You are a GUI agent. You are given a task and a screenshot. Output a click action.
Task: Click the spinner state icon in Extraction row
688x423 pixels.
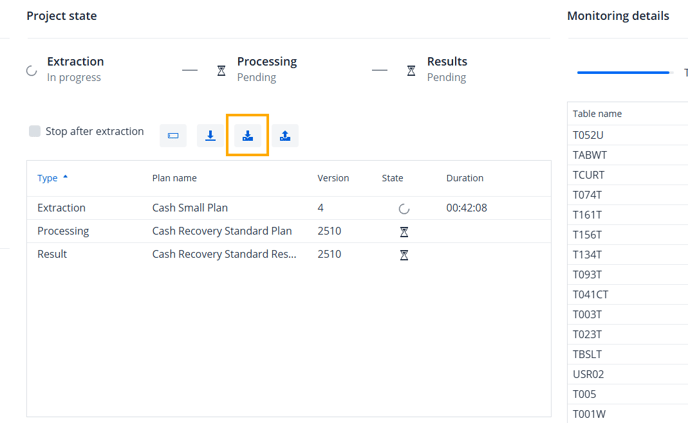[404, 209]
